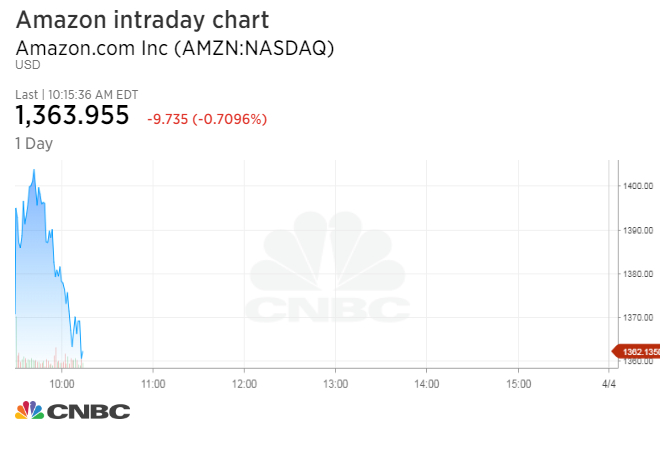Viewport: 670px width, 450px height.
Task: Click the 1400.00 price axis label
Action: coord(638,186)
